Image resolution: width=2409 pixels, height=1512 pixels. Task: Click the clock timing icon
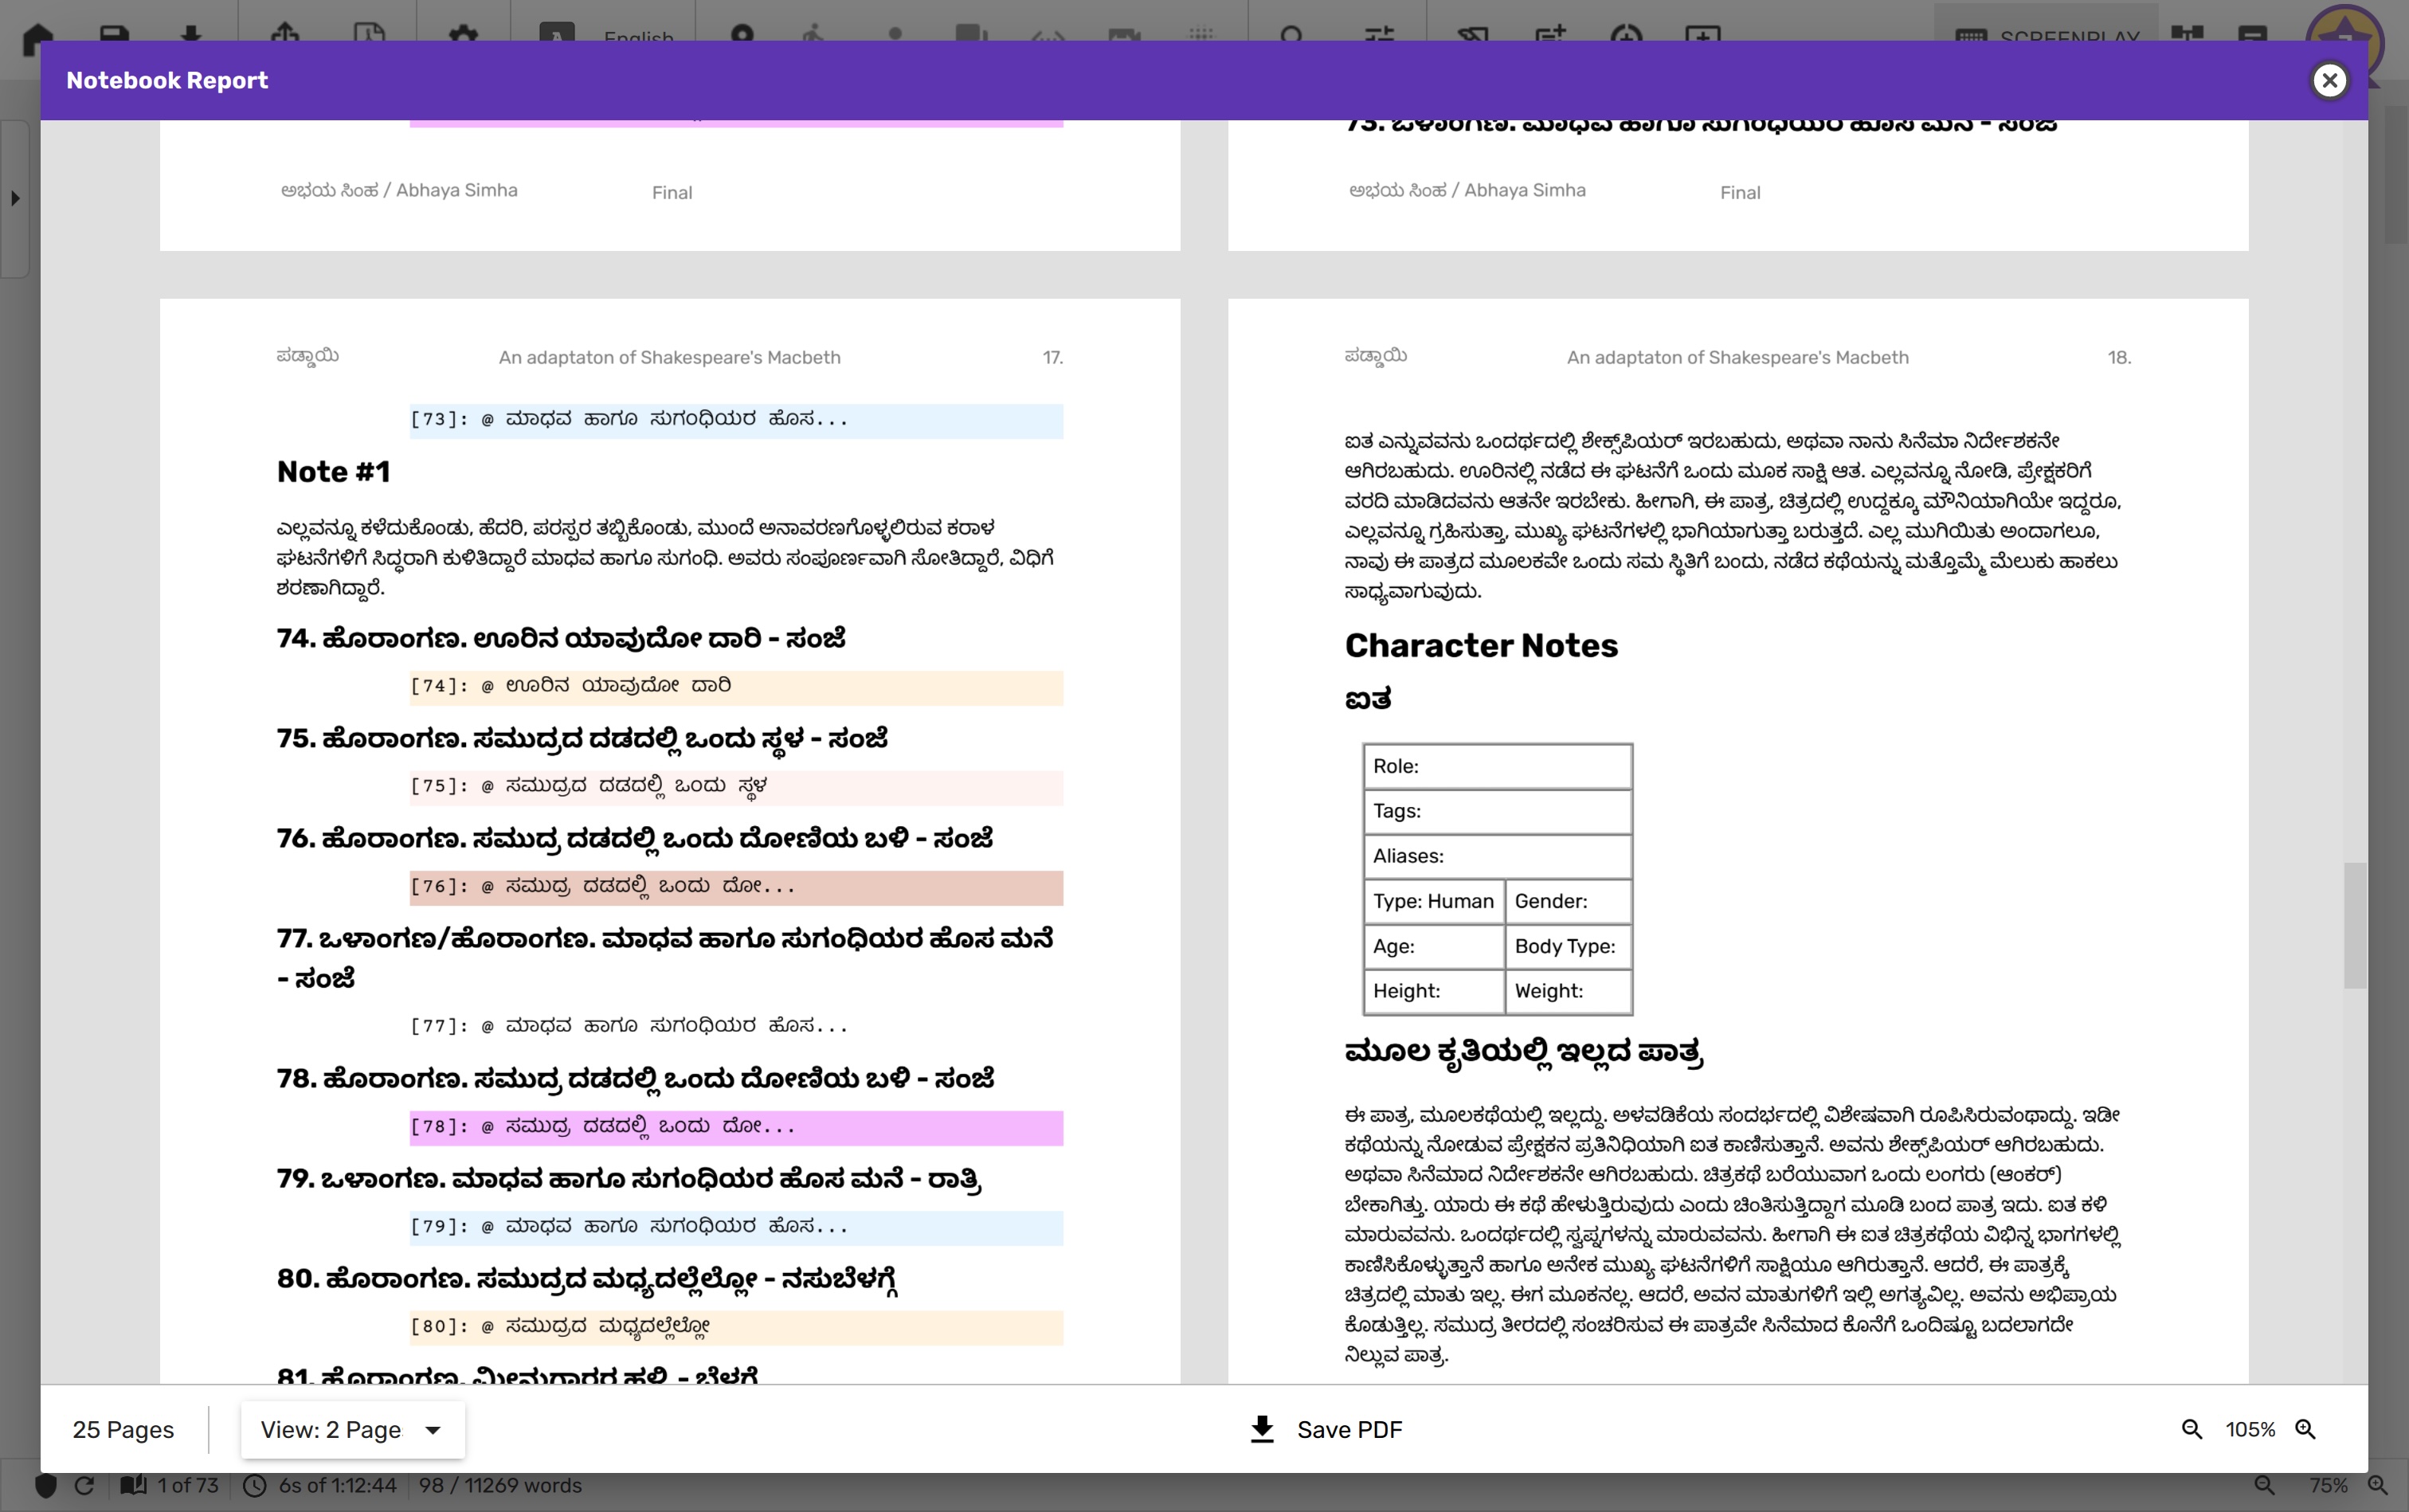point(255,1485)
